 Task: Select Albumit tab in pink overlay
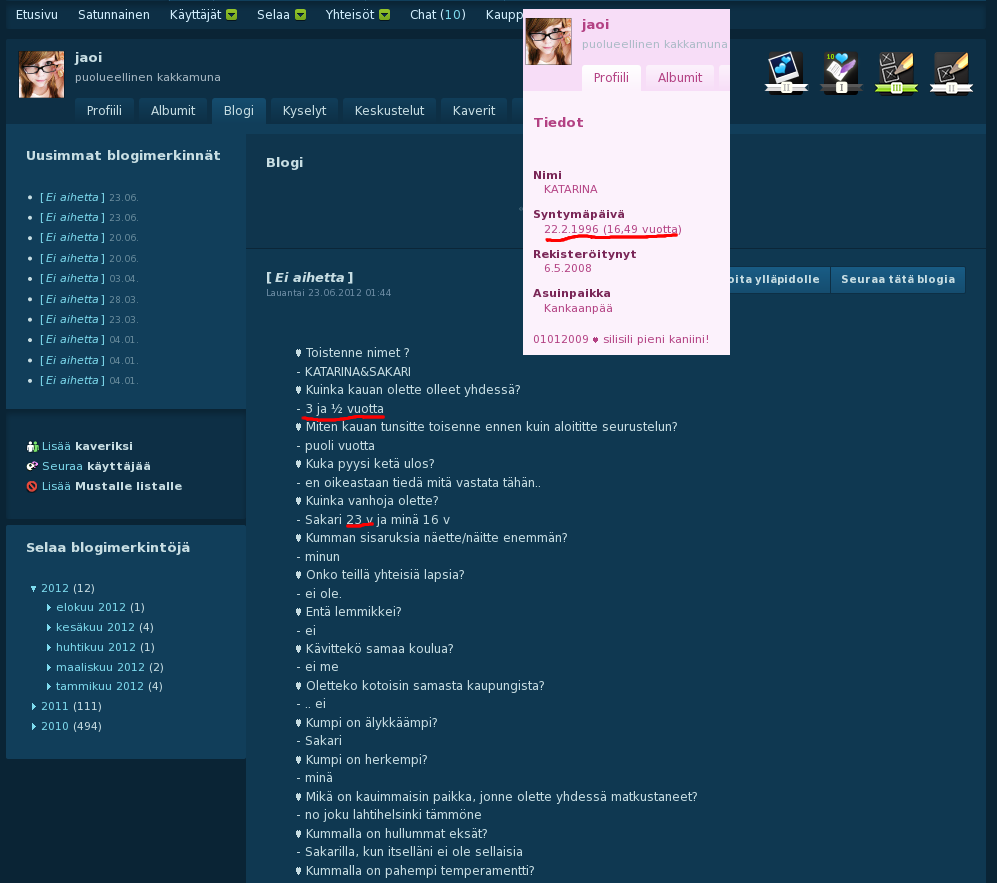coord(680,78)
